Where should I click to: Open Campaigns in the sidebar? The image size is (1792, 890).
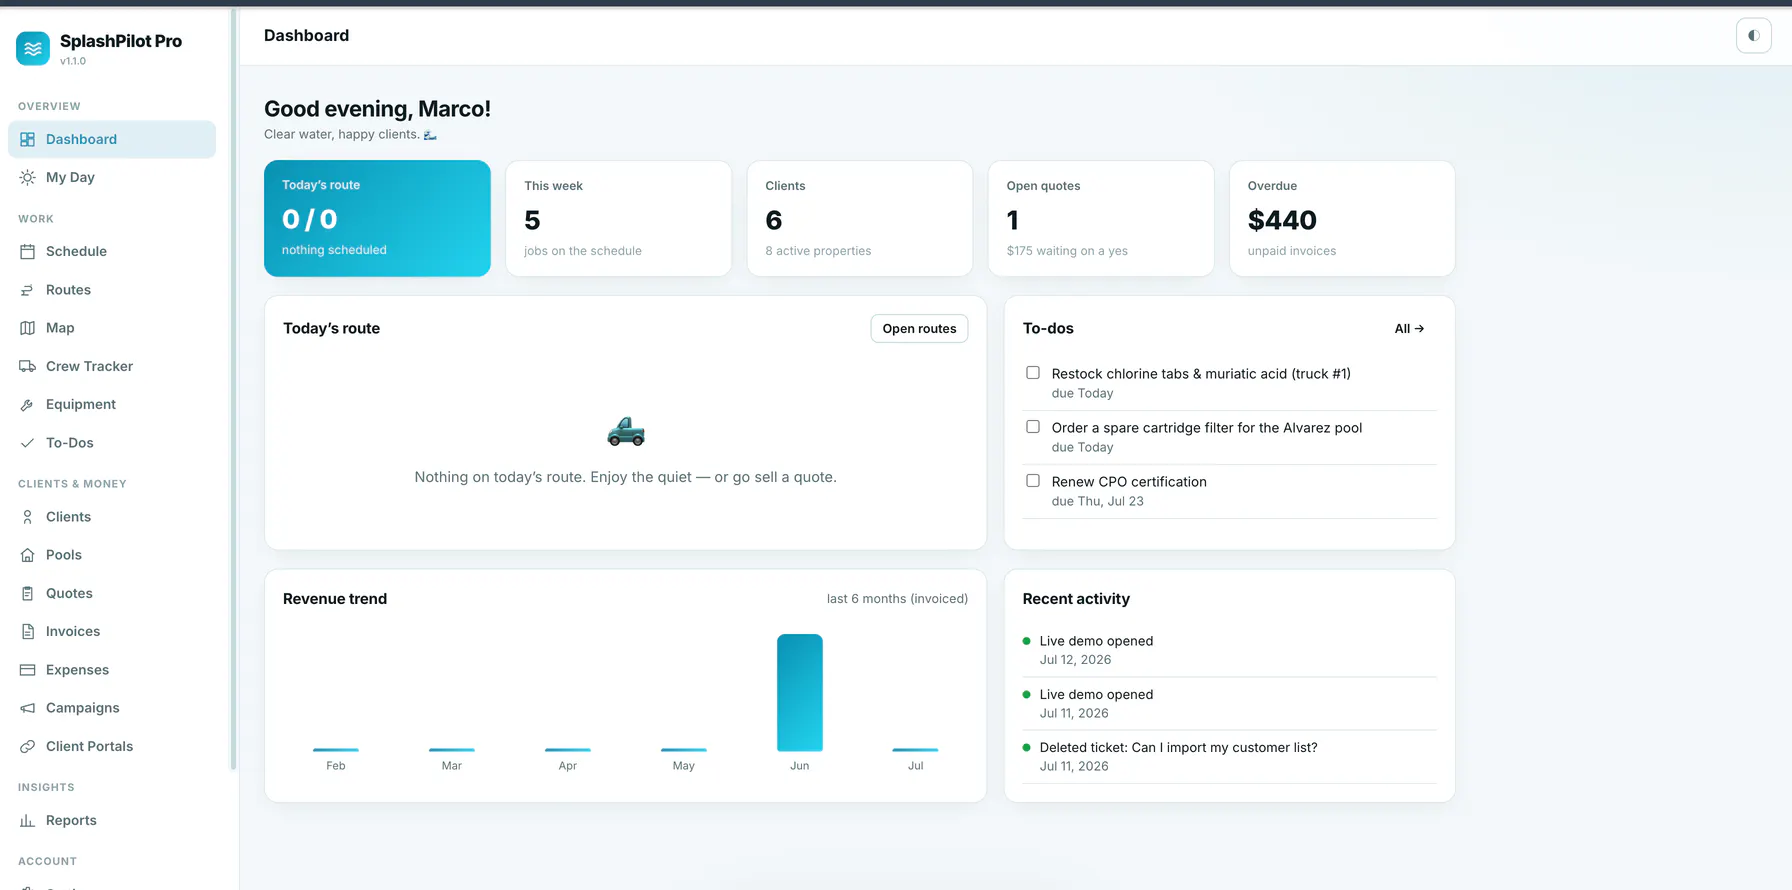pyautogui.click(x=112, y=708)
